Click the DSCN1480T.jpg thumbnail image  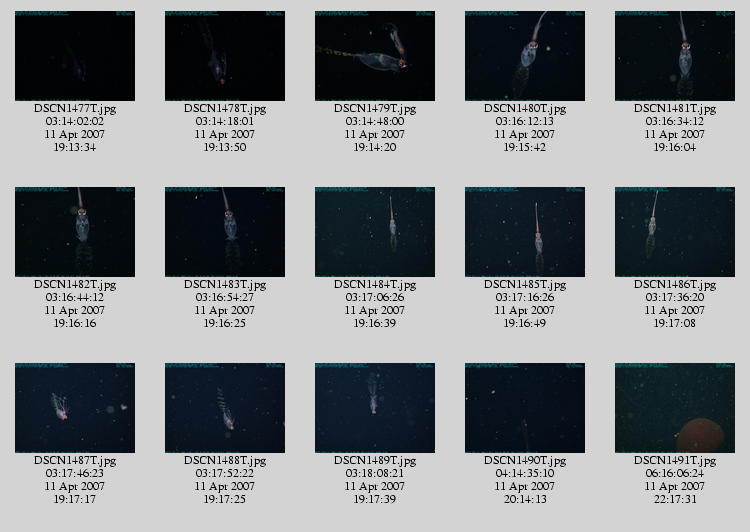coord(525,56)
